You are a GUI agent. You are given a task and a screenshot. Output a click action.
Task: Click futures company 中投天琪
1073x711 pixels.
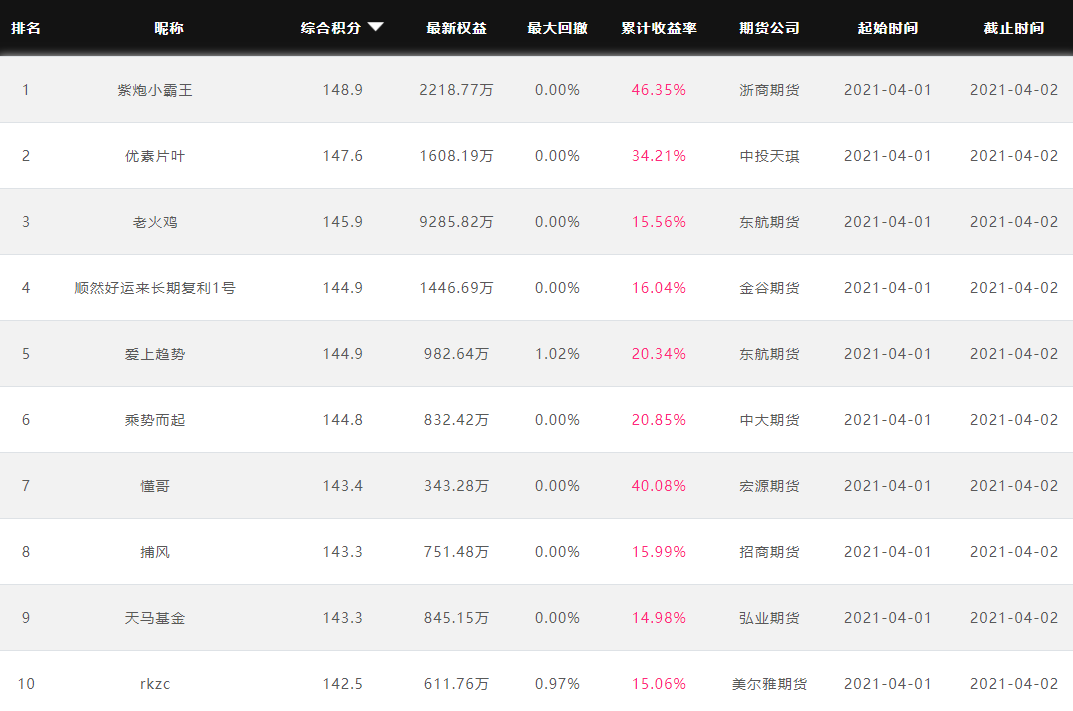(770, 156)
